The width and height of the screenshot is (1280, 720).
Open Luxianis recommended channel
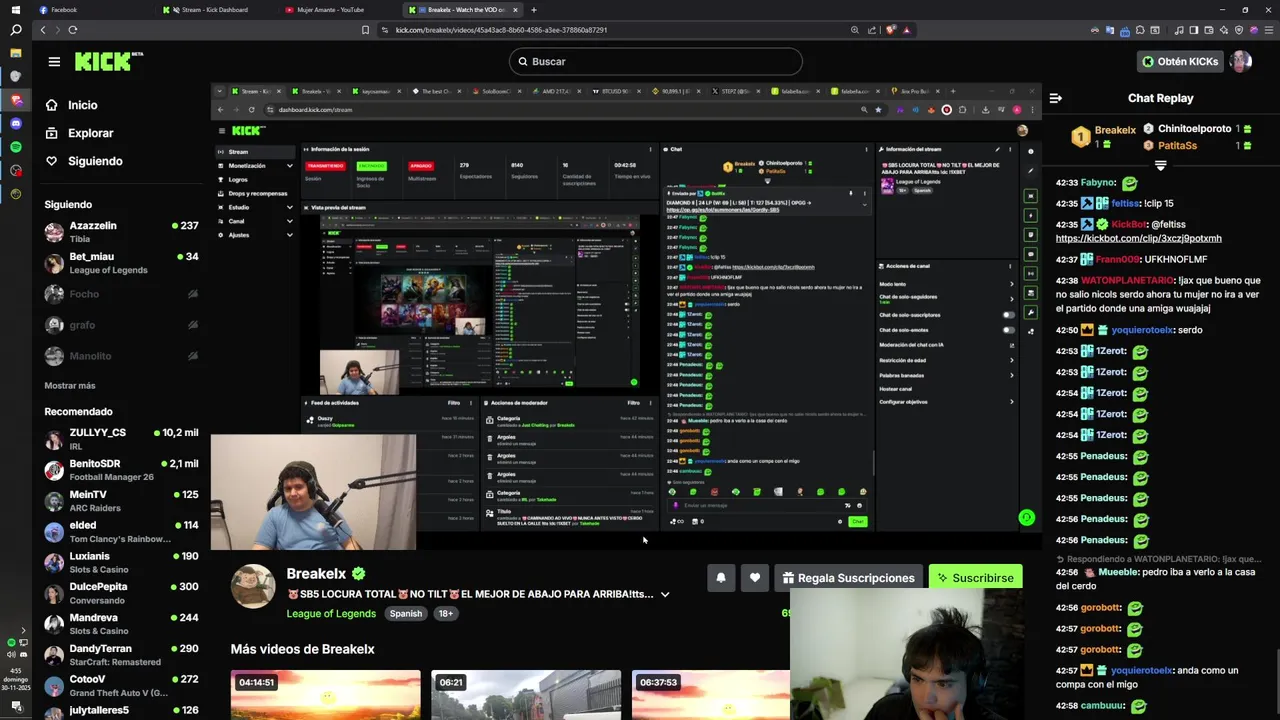click(x=122, y=562)
